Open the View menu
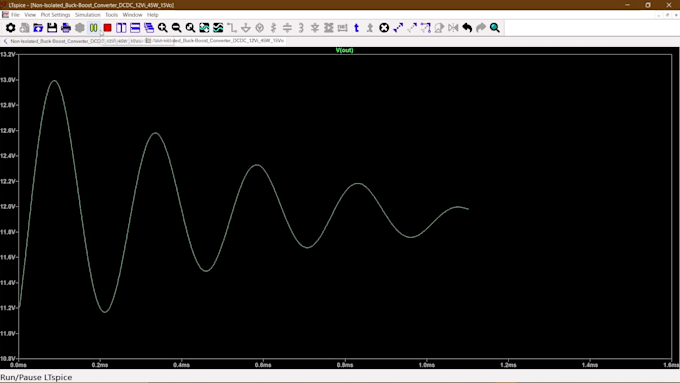Image resolution: width=680 pixels, height=383 pixels. coord(30,15)
